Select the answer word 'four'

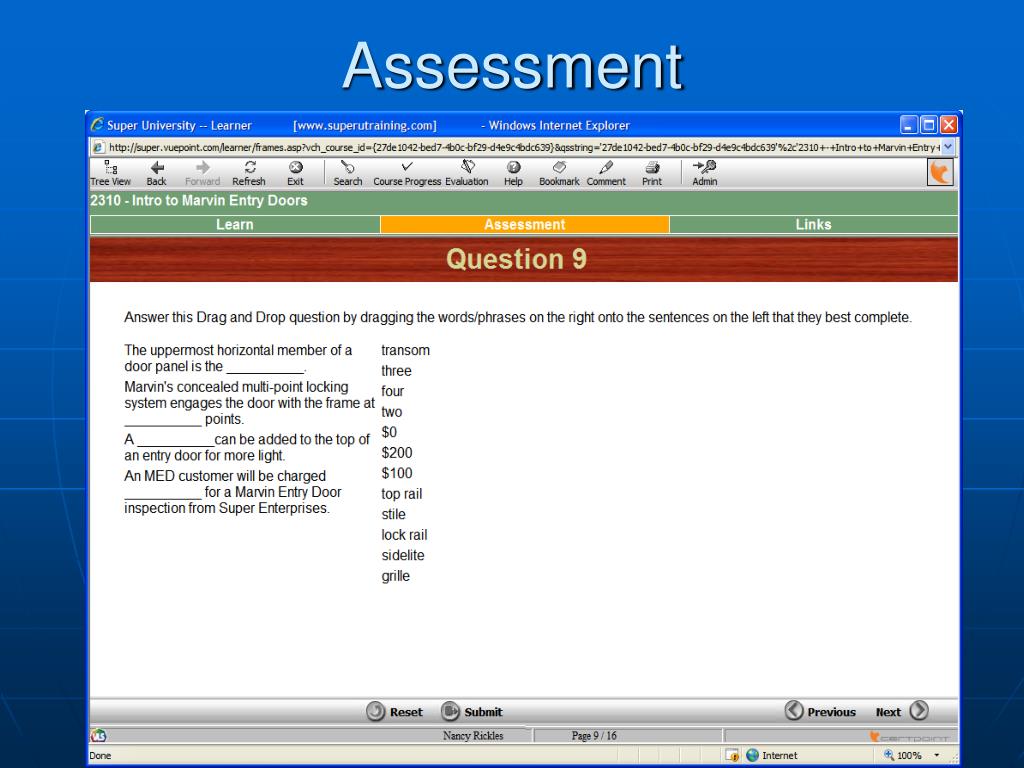click(x=392, y=391)
